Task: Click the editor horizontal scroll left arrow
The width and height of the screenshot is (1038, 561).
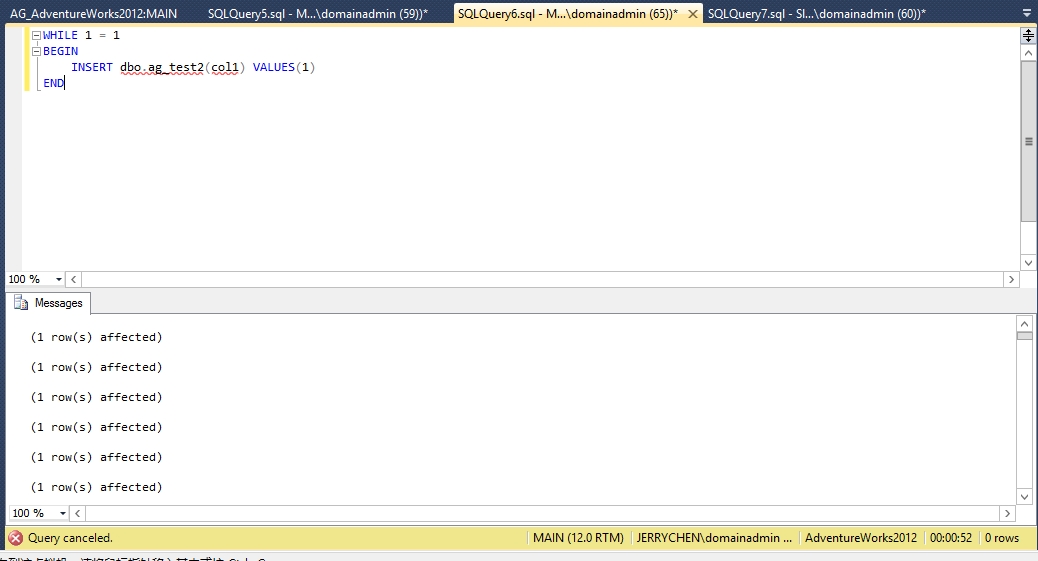Action: [73, 280]
